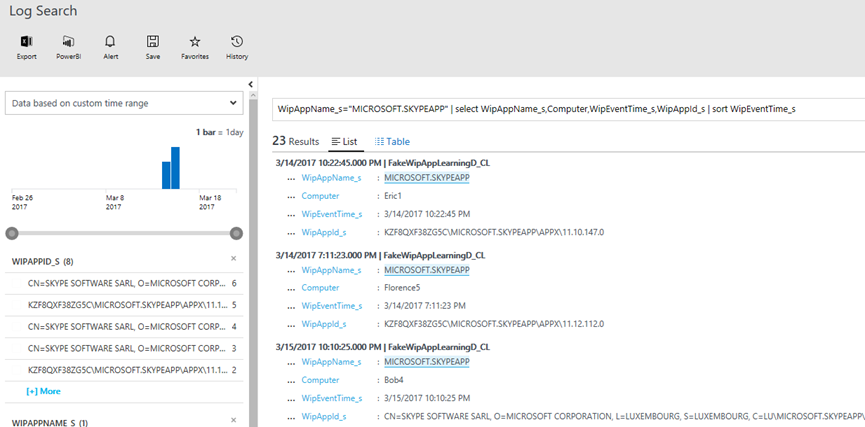Click the first MICROSOFT.SKYPEAPP value link
The width and height of the screenshot is (865, 427).
[x=426, y=178]
